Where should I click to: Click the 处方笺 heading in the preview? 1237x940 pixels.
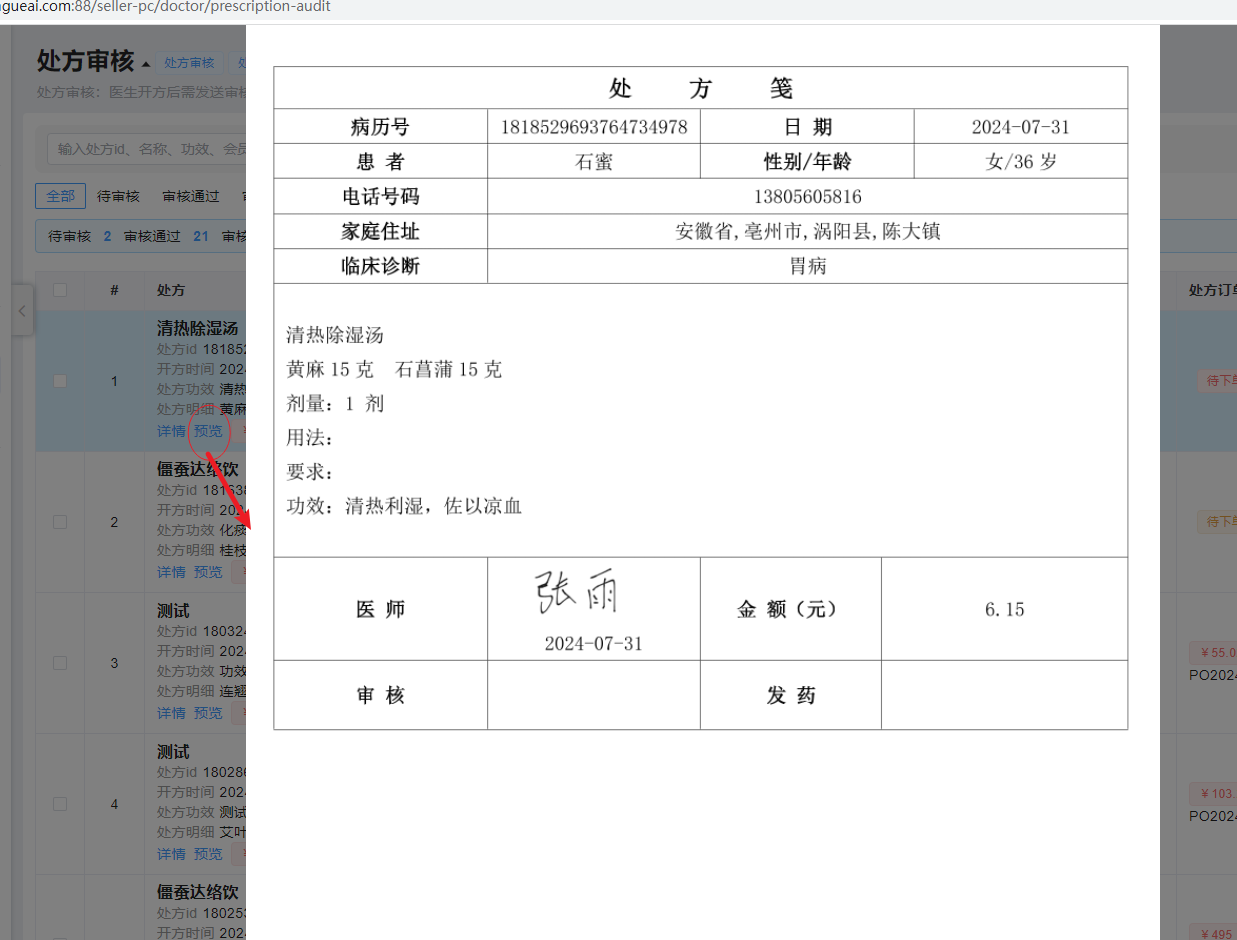point(701,88)
